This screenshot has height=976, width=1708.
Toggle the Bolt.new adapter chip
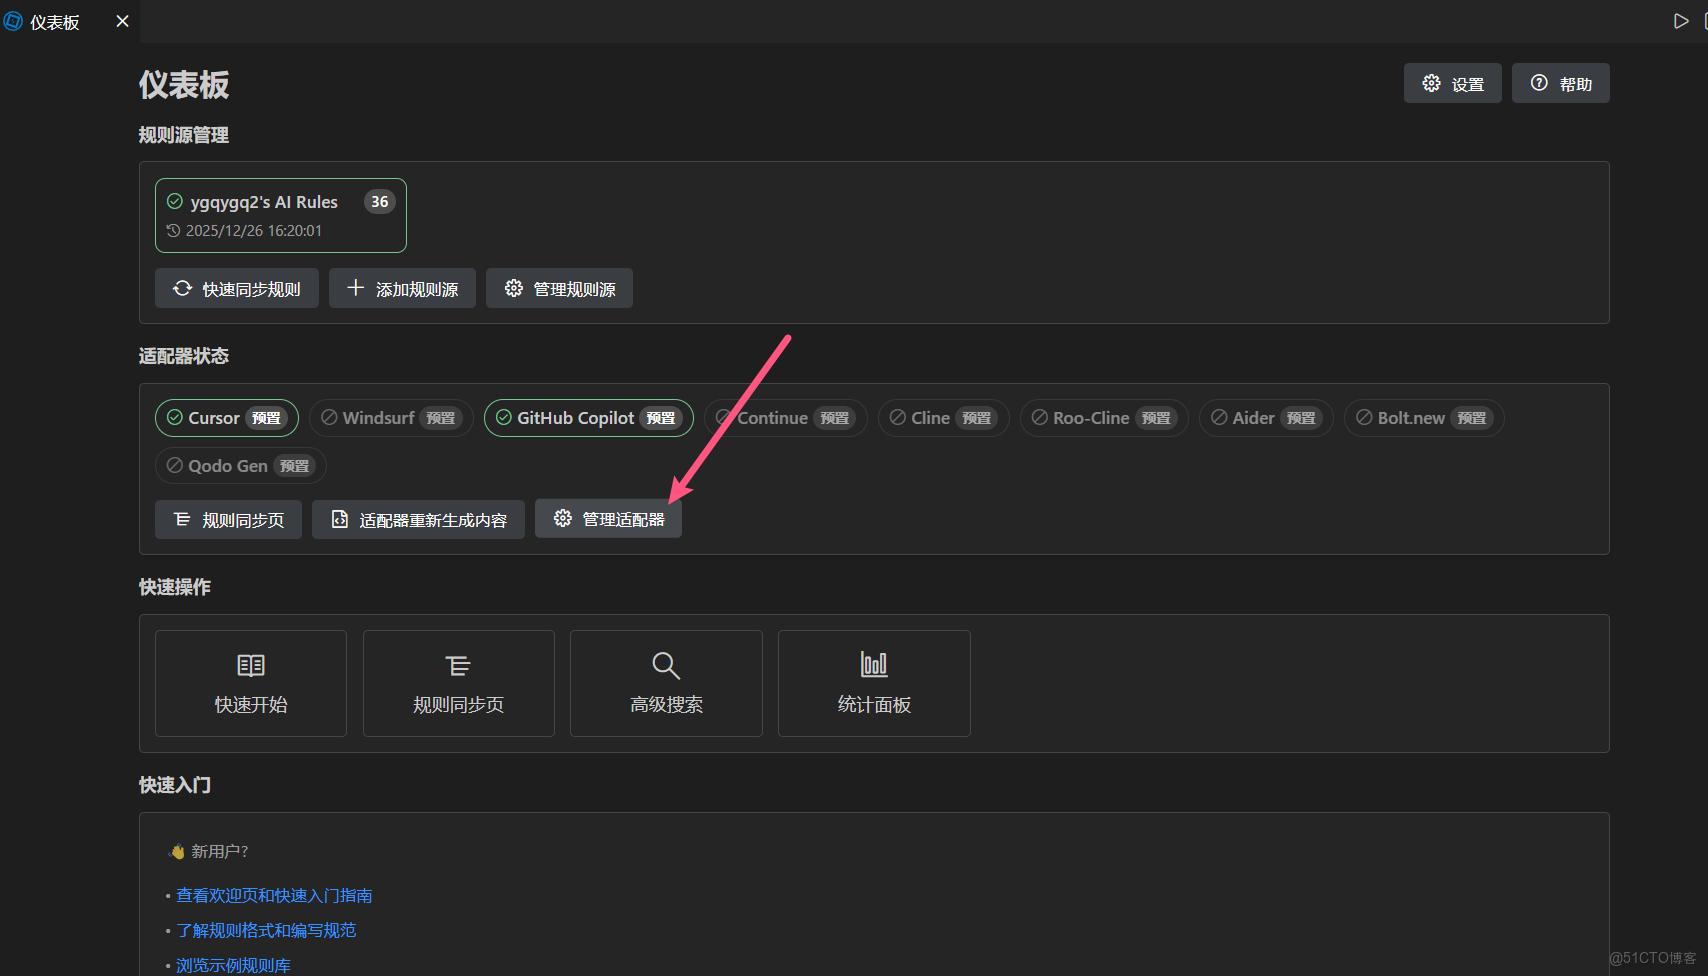tap(1424, 418)
